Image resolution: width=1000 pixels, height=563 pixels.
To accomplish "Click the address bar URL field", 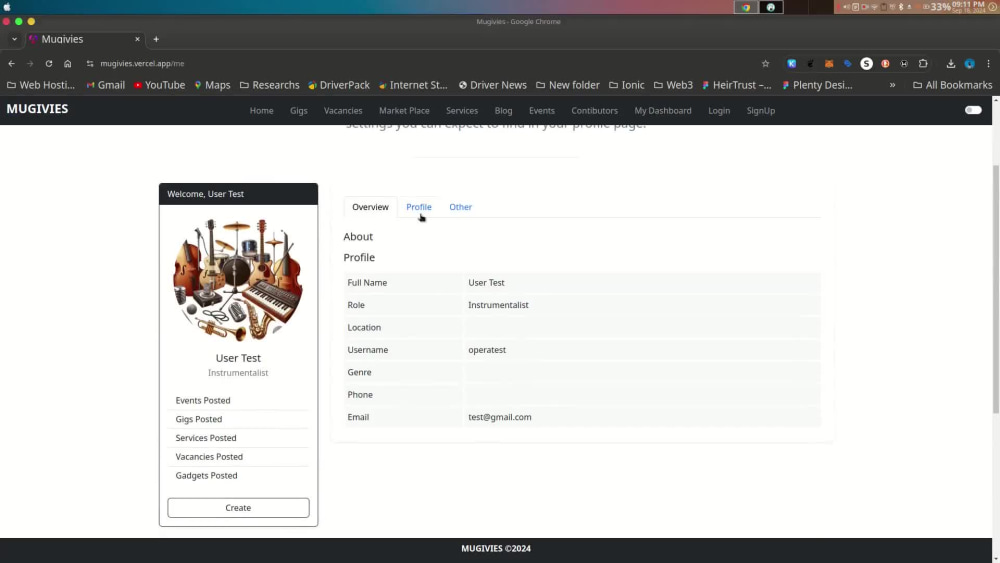I will click(421, 64).
